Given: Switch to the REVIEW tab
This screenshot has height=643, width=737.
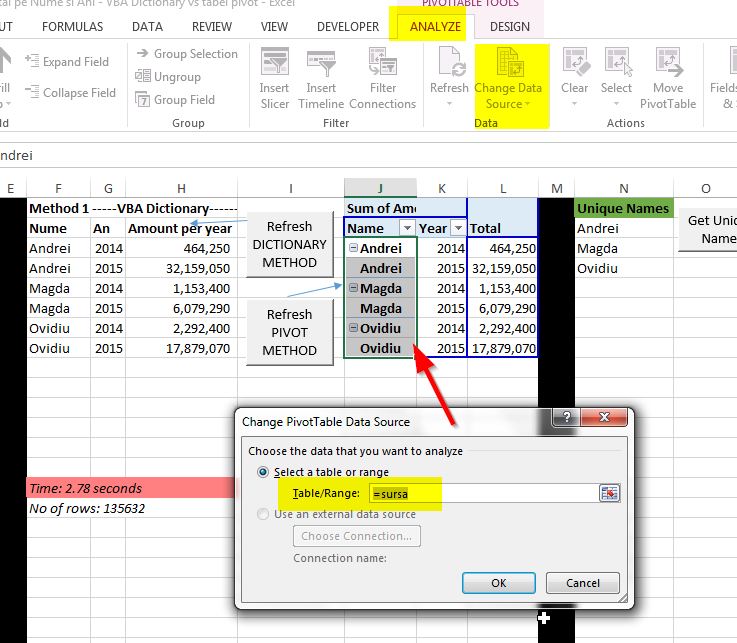Looking at the screenshot, I should (x=212, y=27).
